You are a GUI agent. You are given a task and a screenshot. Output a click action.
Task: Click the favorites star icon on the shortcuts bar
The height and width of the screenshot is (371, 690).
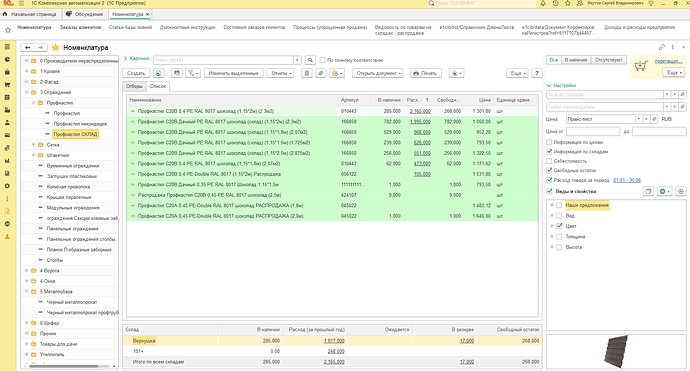(7, 30)
